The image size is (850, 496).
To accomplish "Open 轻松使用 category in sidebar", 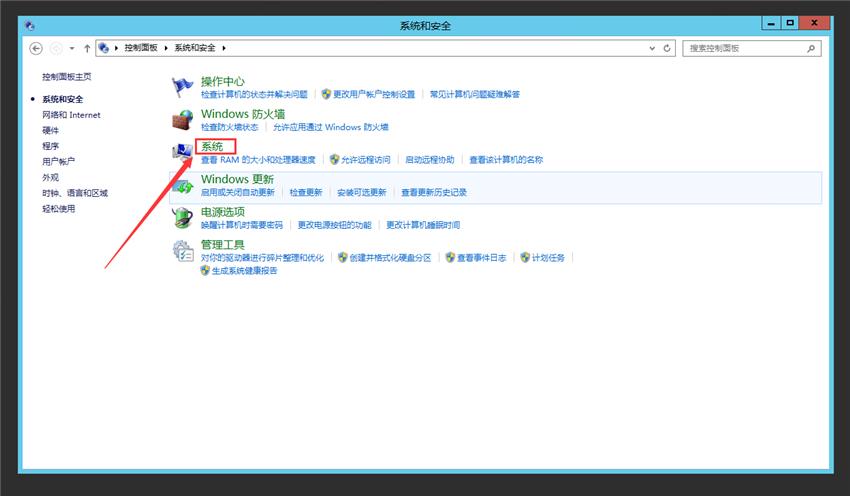I will pos(59,209).
